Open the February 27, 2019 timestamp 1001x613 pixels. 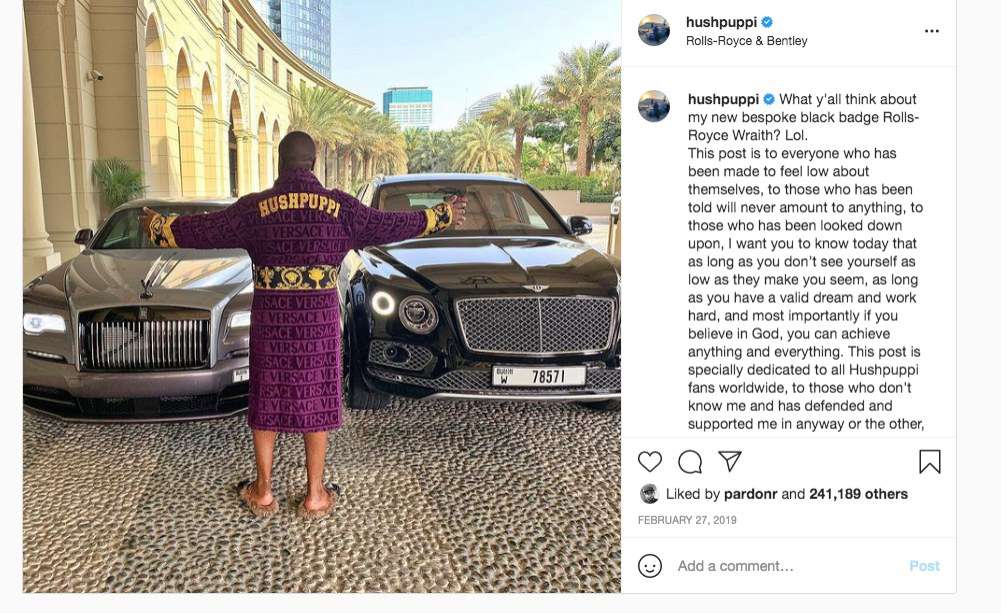pyautogui.click(x=687, y=520)
